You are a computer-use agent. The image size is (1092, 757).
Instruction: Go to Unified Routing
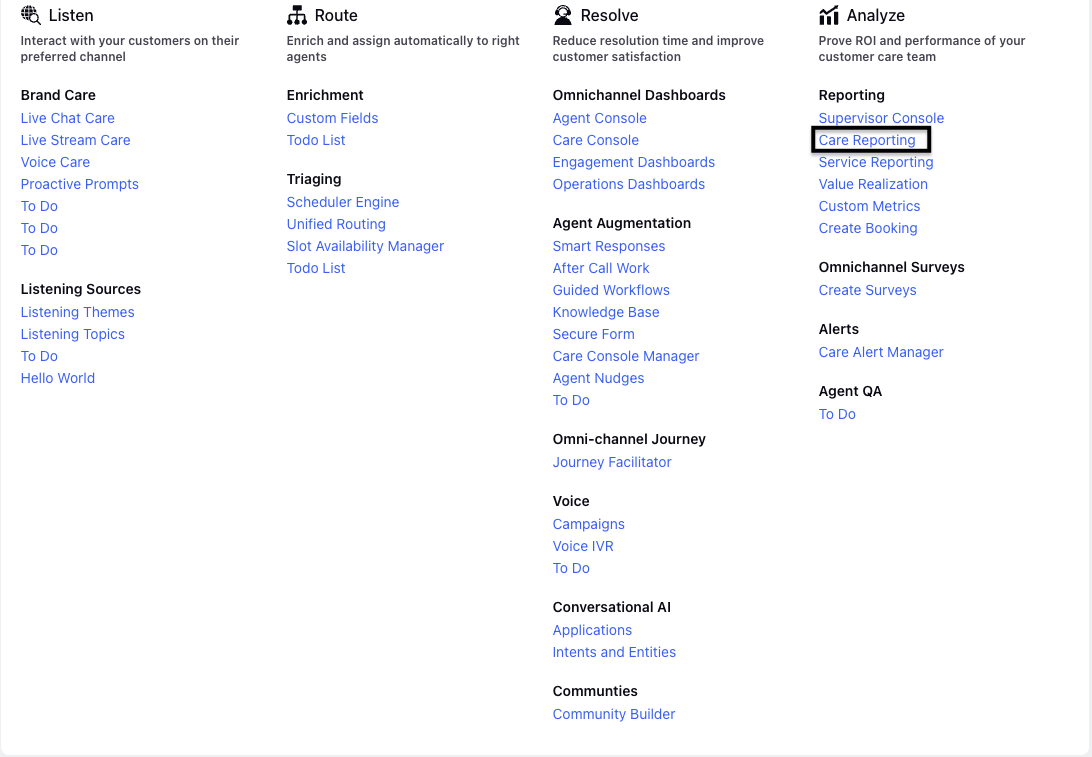tap(336, 224)
